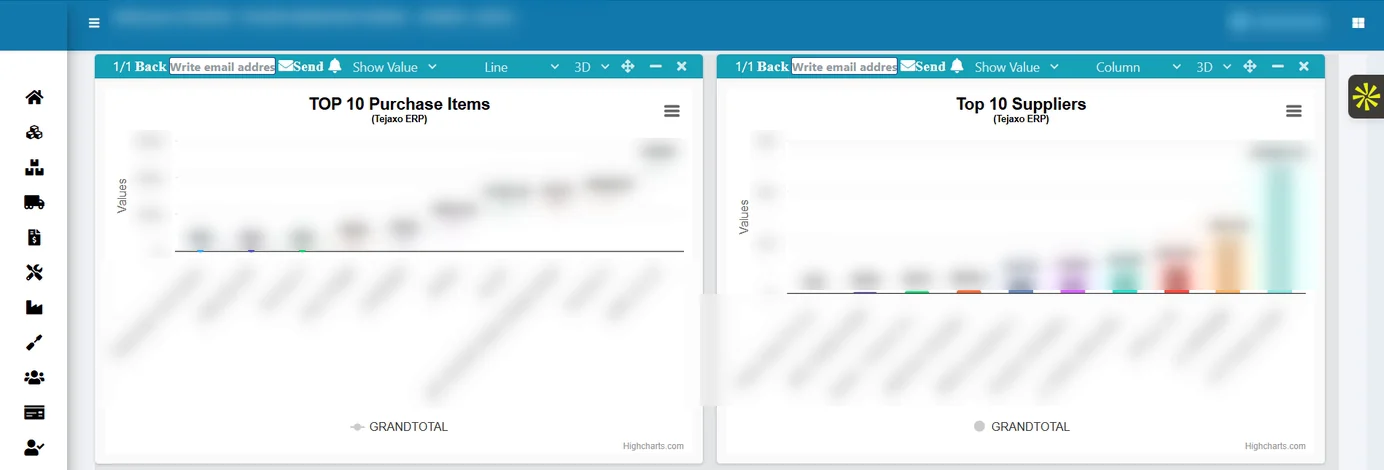This screenshot has height=470, width=1384.
Task: Open the 3D dropdown in Purchase Items panel
Action: pos(591,67)
